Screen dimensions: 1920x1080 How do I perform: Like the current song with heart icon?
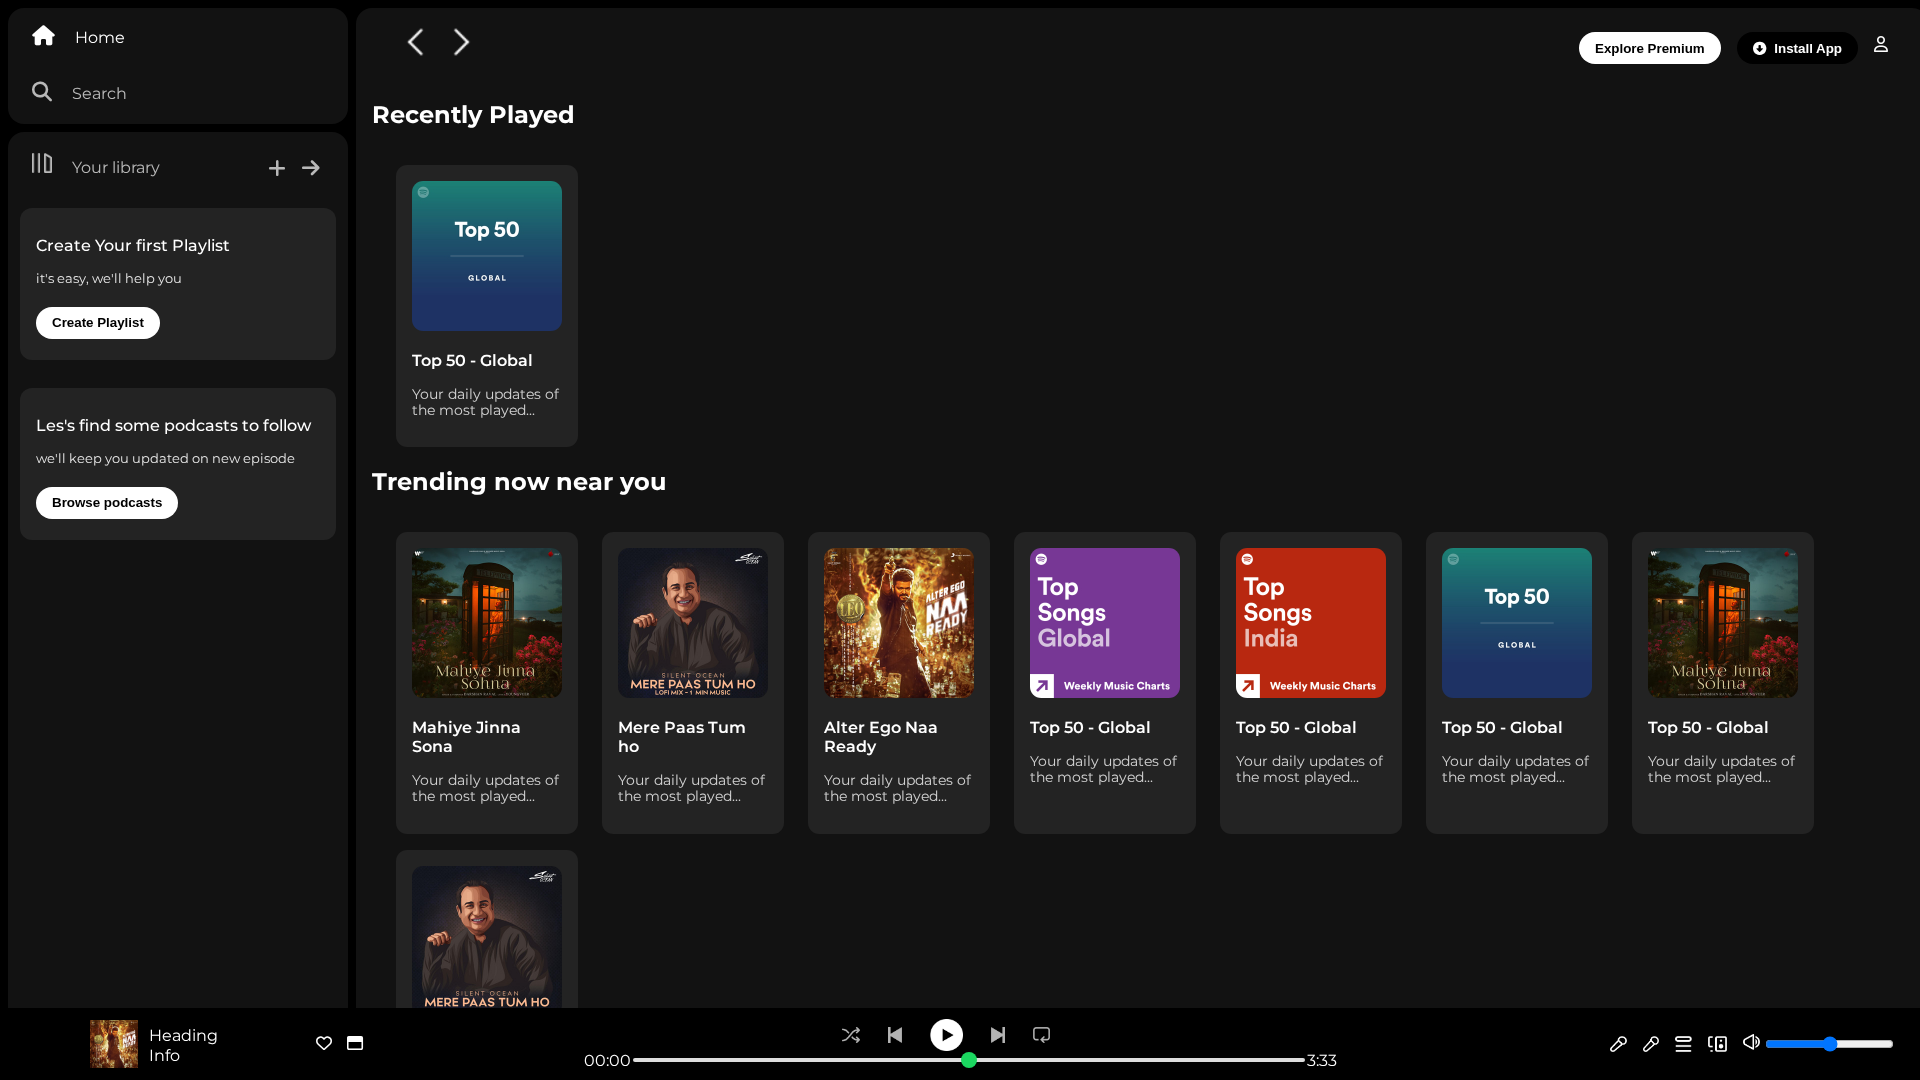point(324,1043)
